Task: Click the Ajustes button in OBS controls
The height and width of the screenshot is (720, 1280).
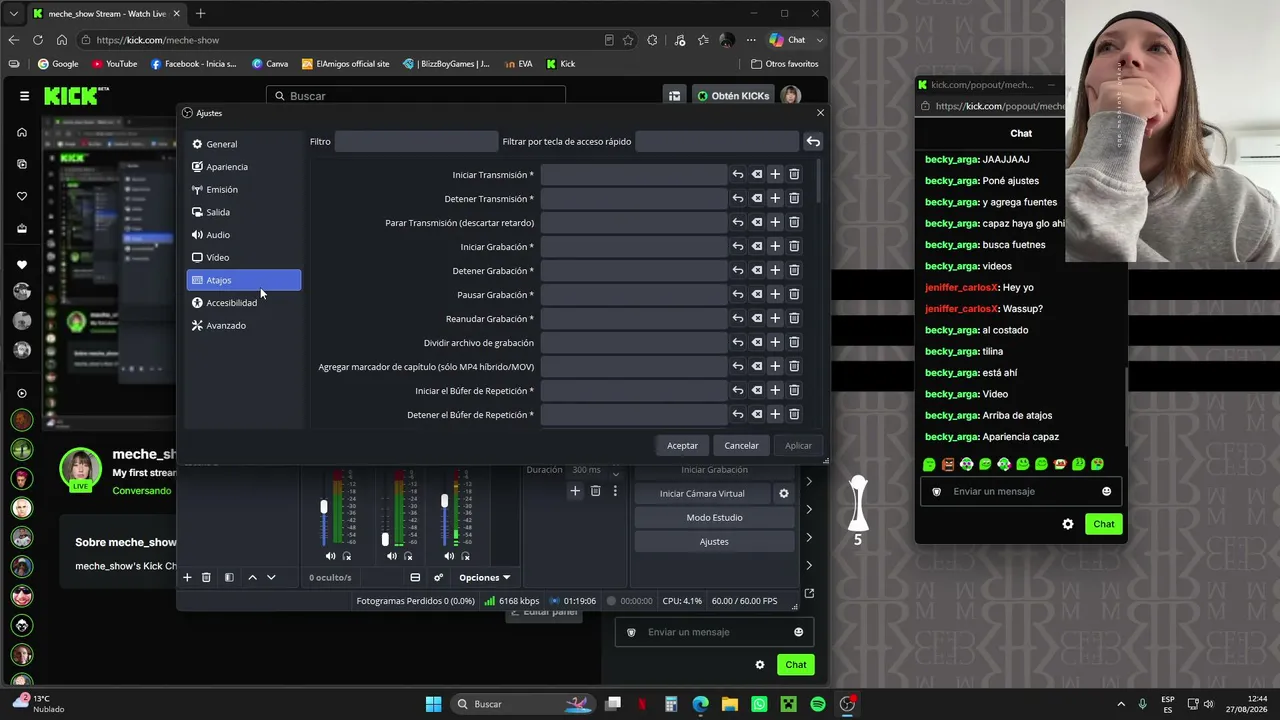Action: (714, 541)
